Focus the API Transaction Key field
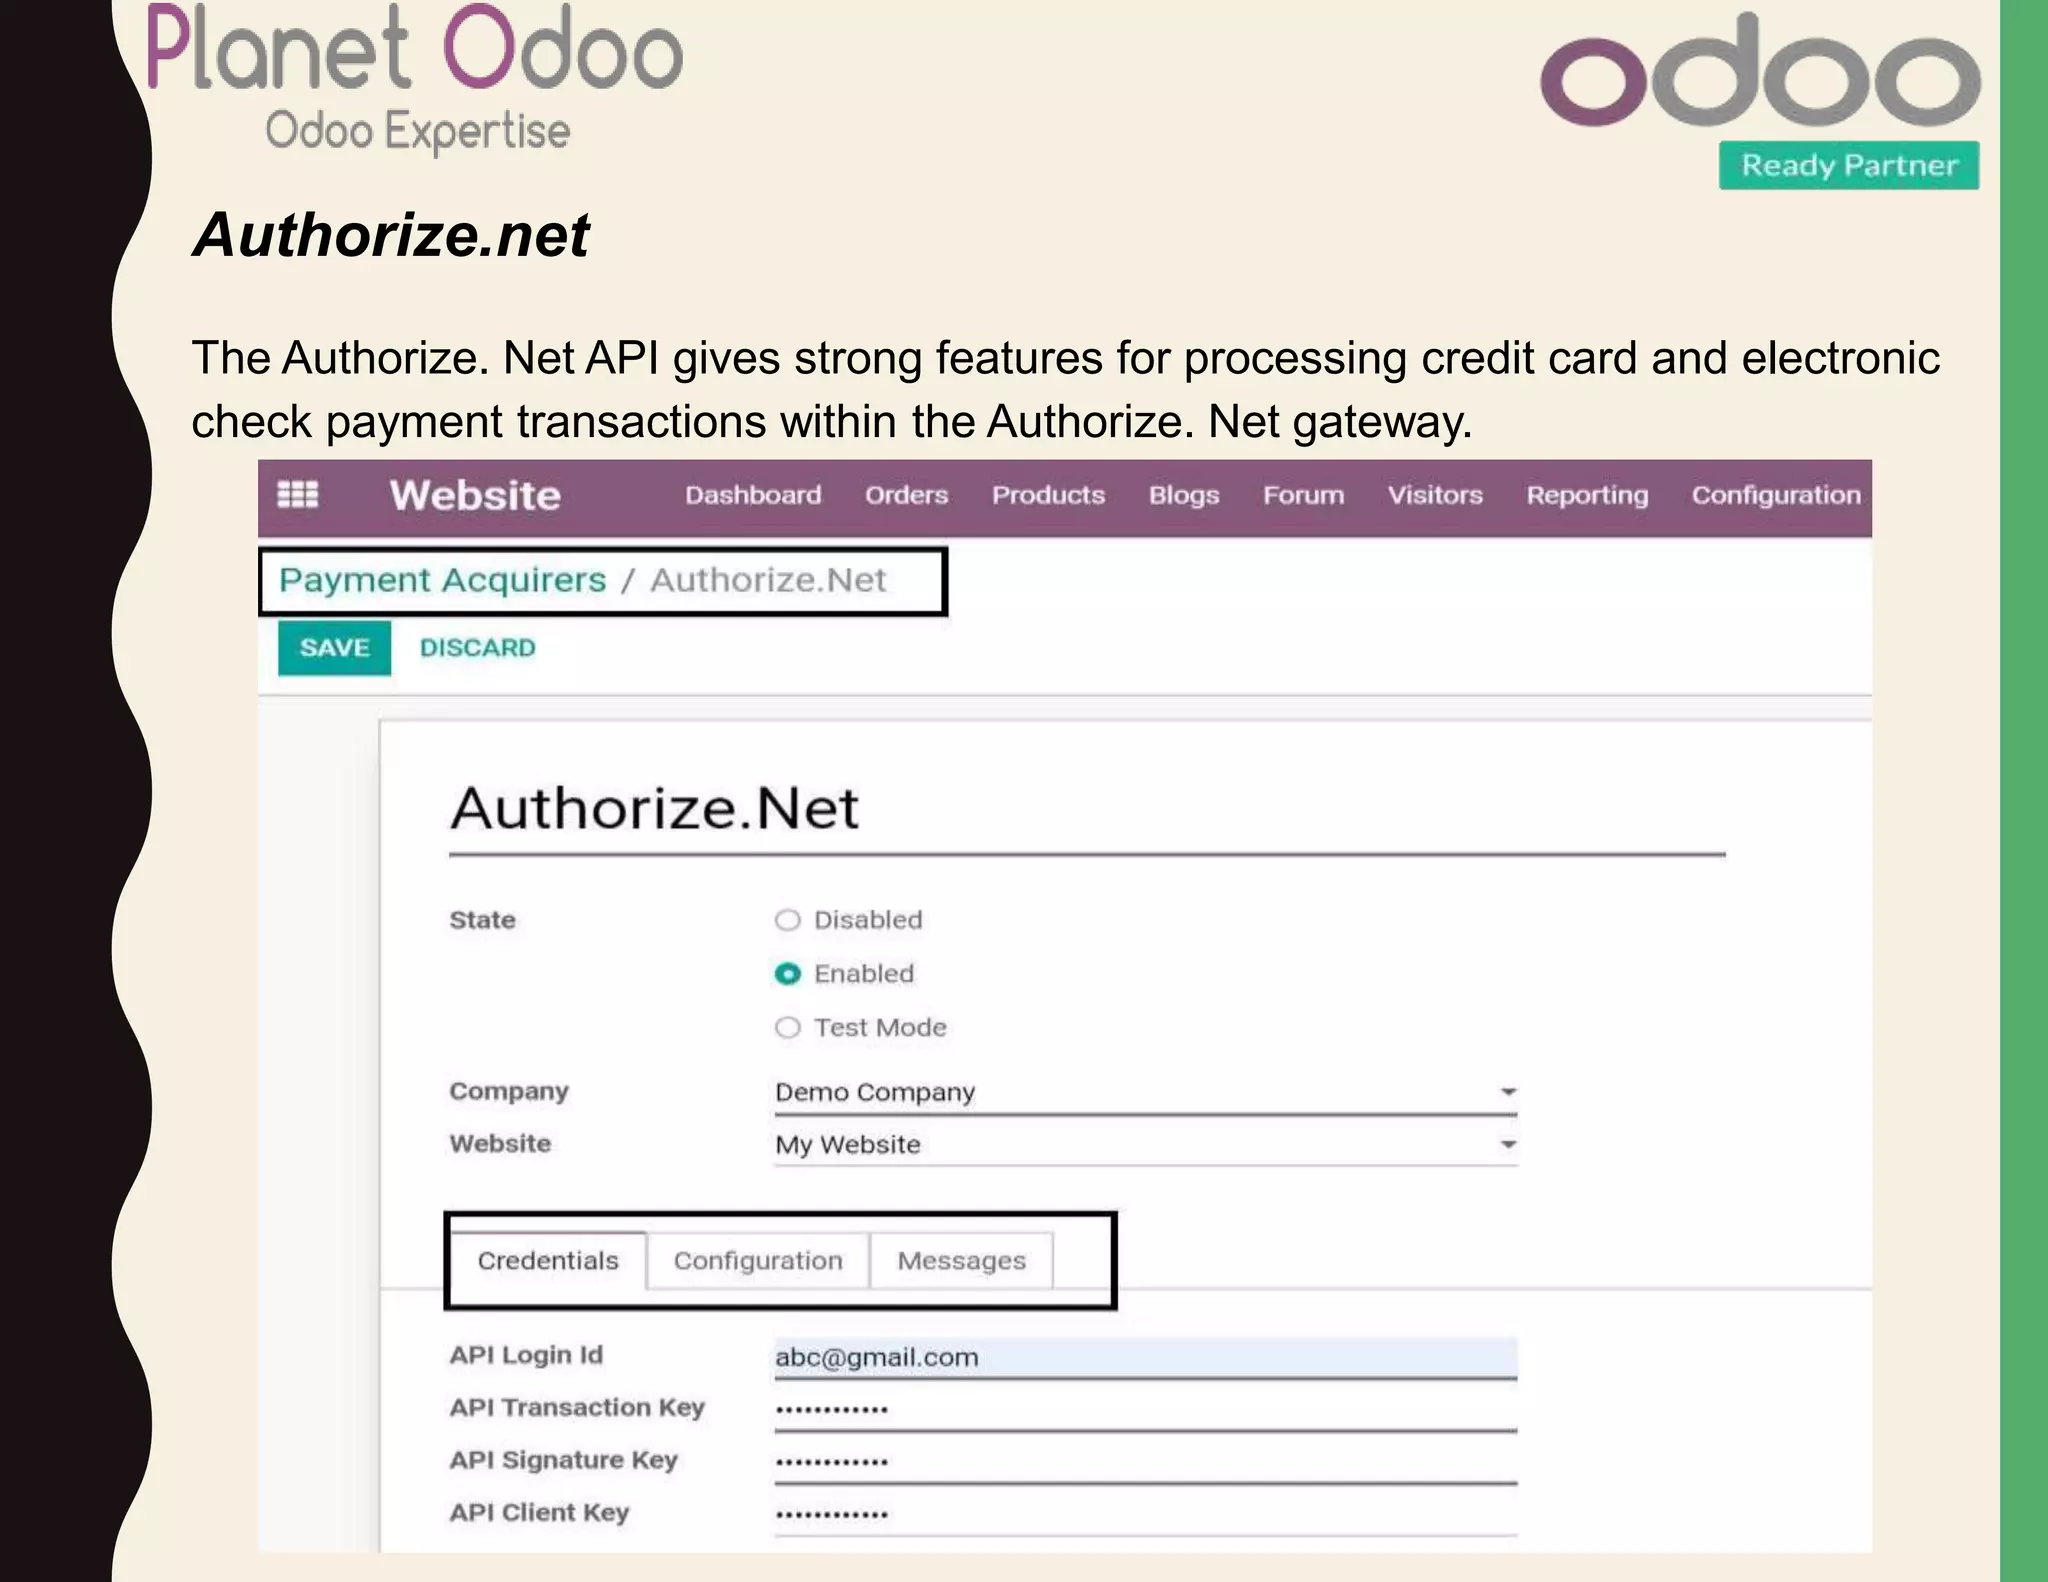This screenshot has height=1582, width=2048. point(1146,1410)
